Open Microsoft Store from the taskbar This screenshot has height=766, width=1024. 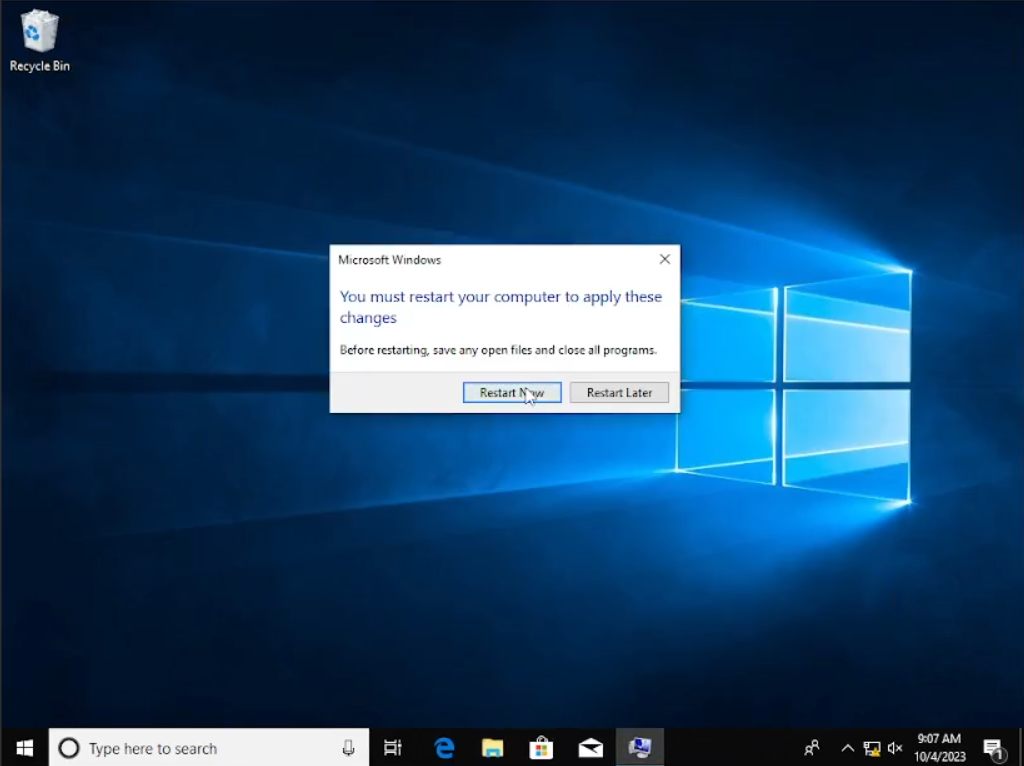tap(541, 748)
